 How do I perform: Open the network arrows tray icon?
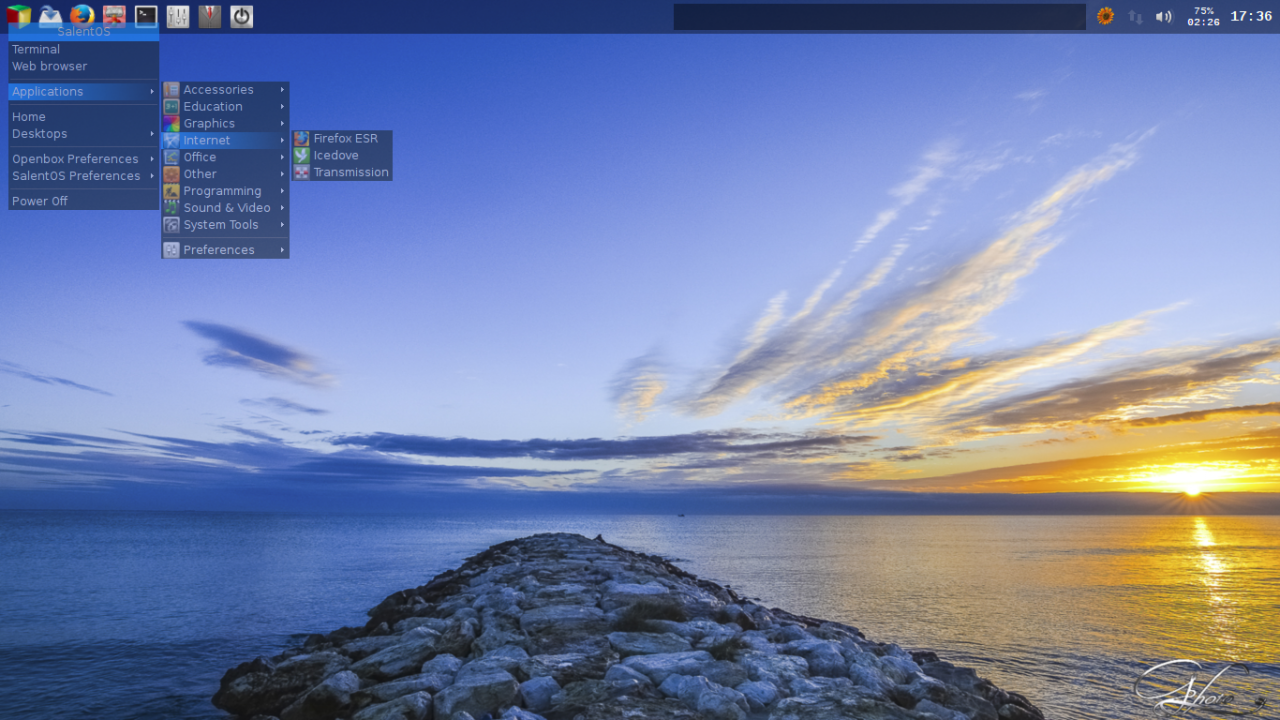coord(1135,16)
